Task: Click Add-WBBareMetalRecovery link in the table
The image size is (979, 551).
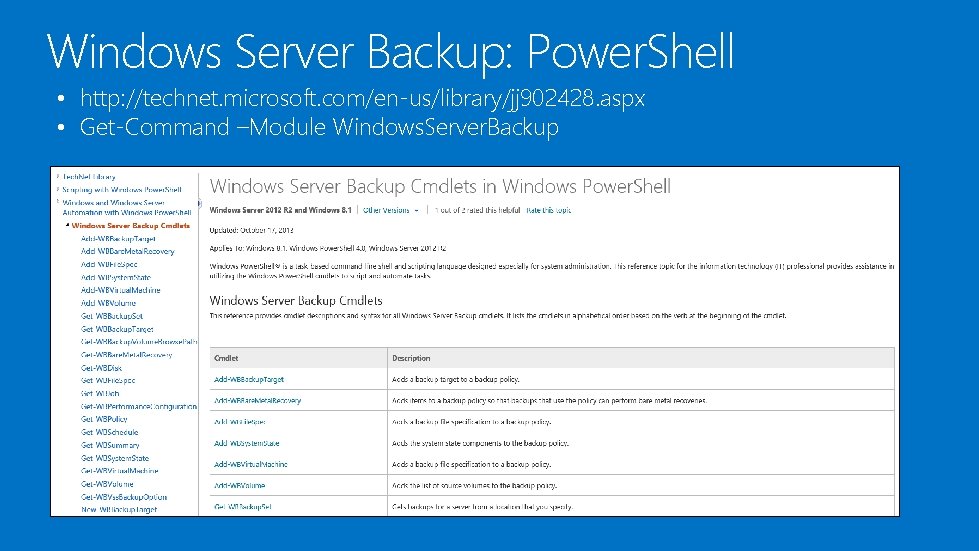Action: tap(257, 400)
